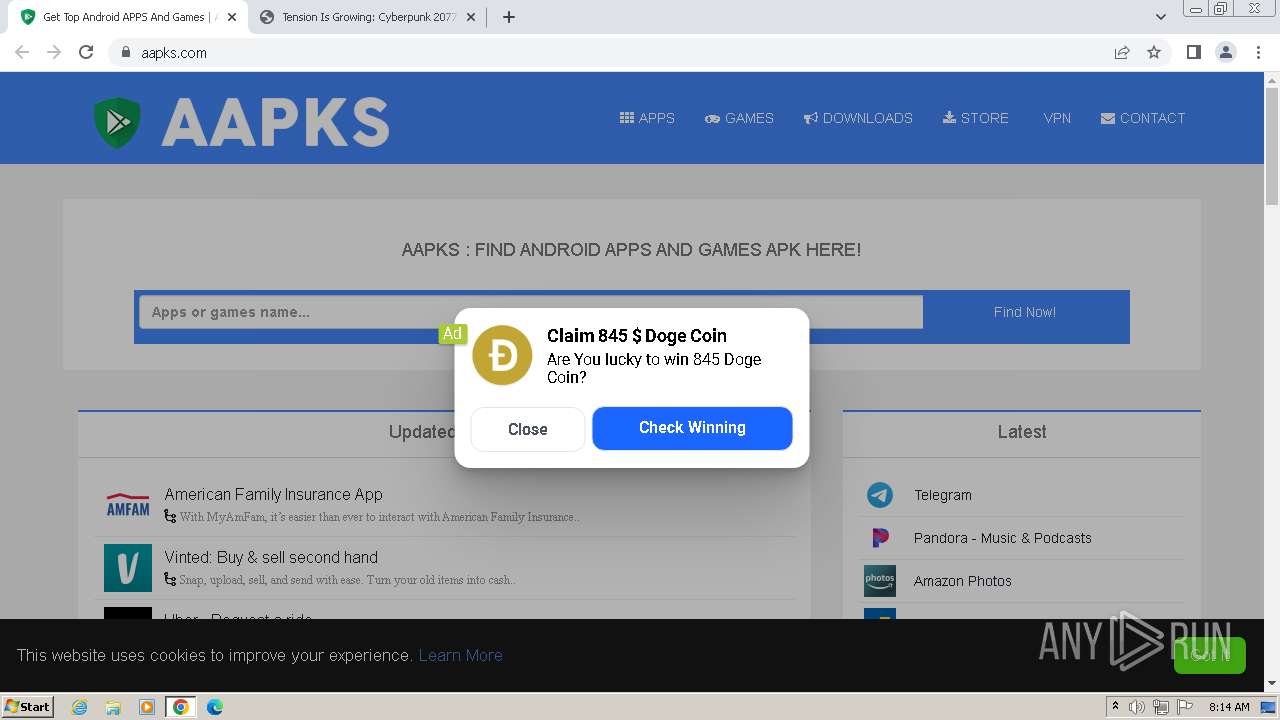This screenshot has height=720, width=1280.
Task: Launch Microsoft Edge from taskbar
Action: [x=215, y=707]
